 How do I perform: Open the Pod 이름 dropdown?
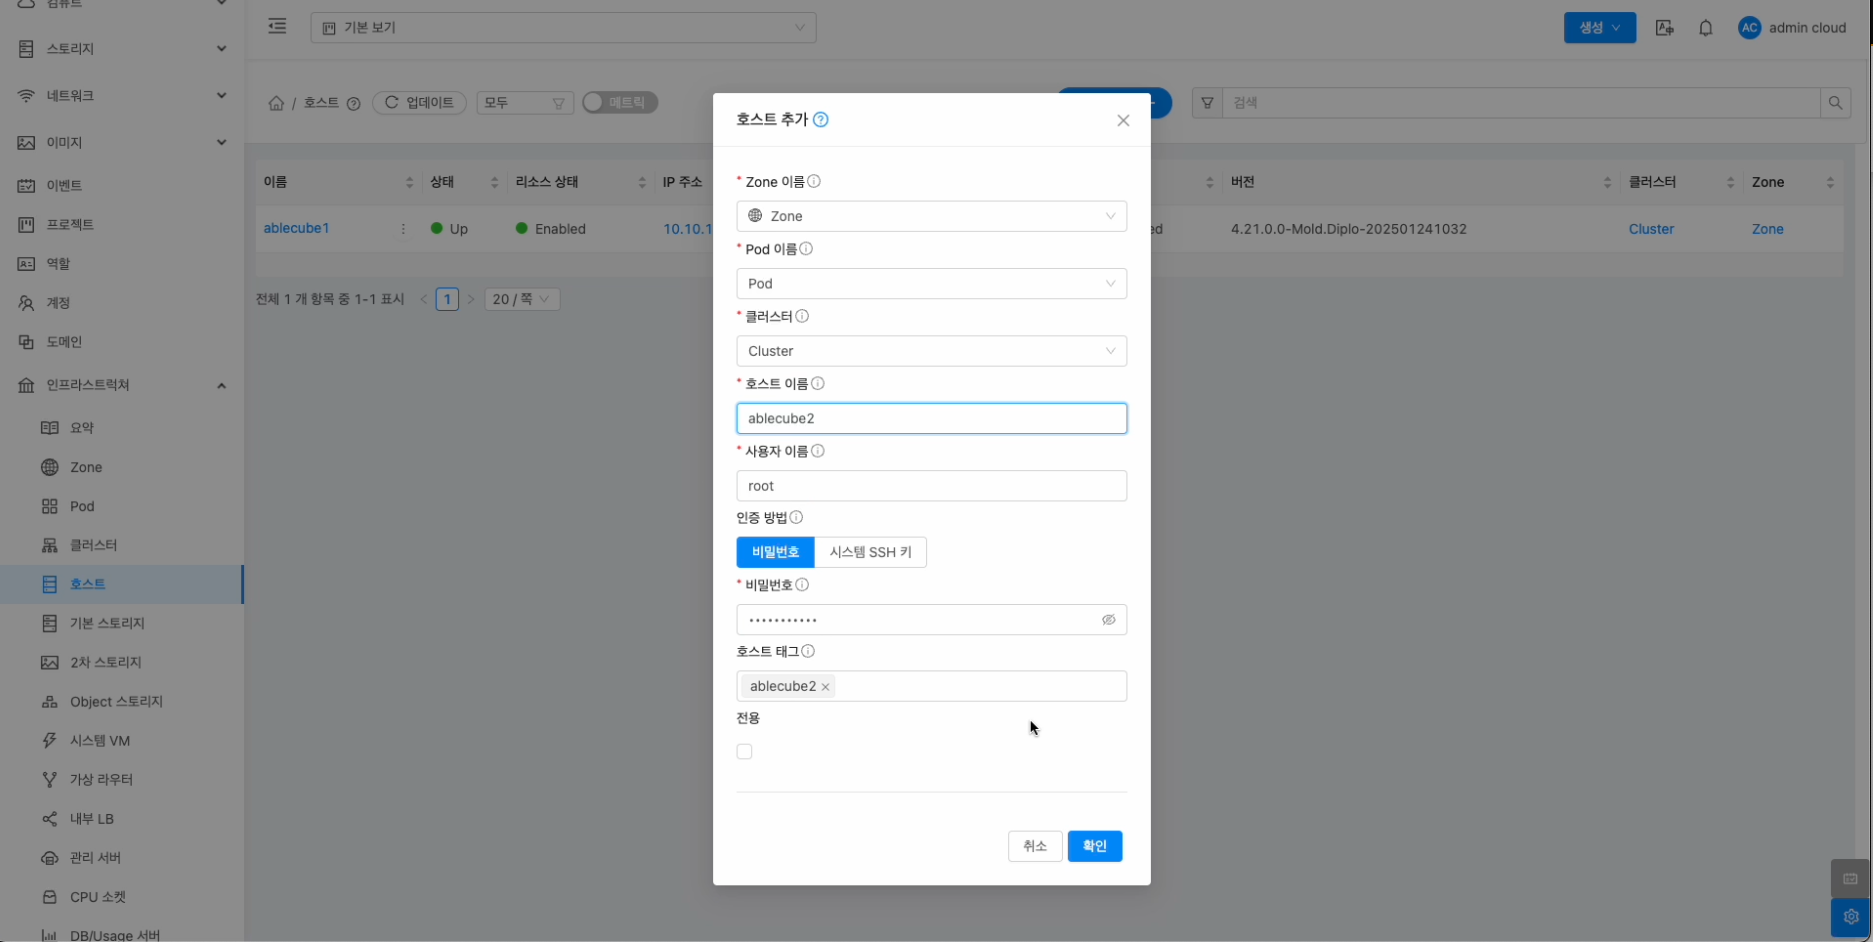(931, 284)
